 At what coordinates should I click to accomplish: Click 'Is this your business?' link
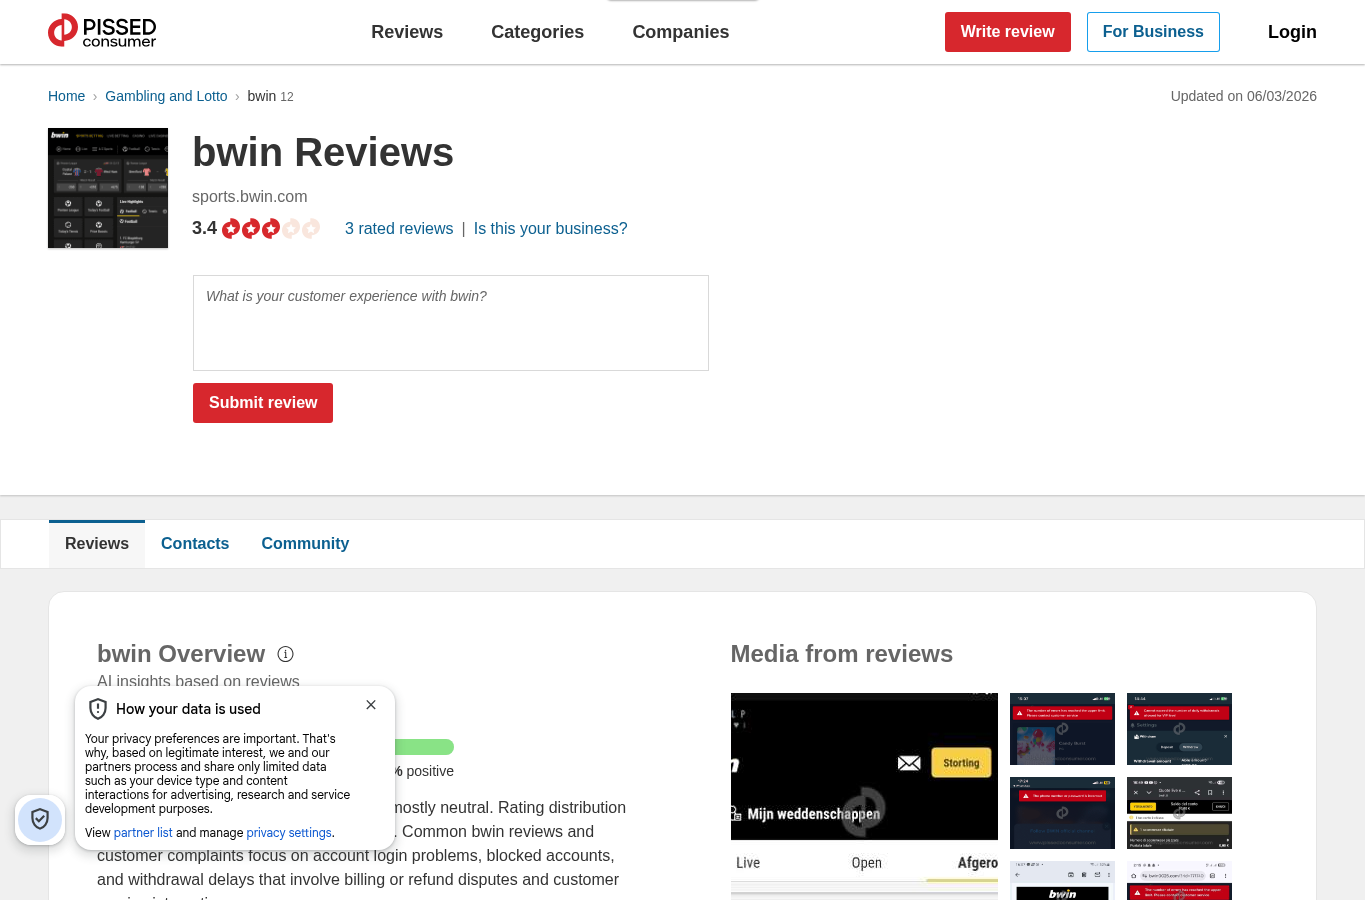(x=551, y=229)
